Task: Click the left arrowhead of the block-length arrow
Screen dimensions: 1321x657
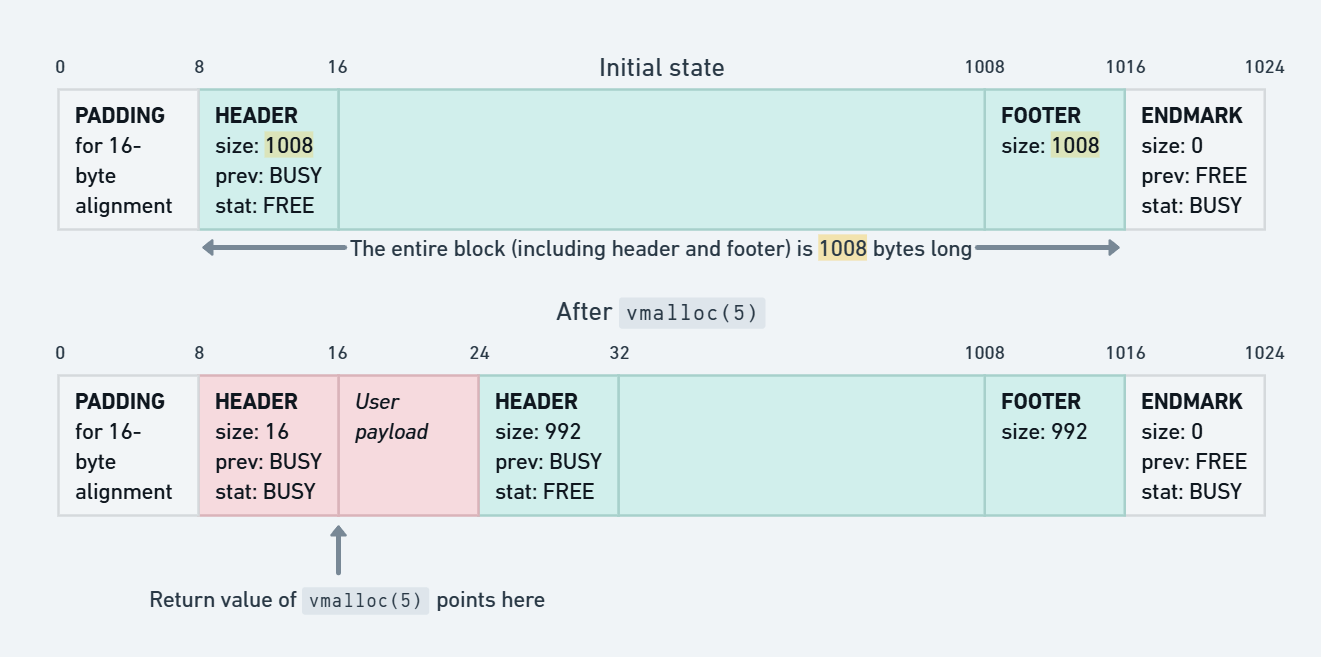Action: tap(209, 248)
